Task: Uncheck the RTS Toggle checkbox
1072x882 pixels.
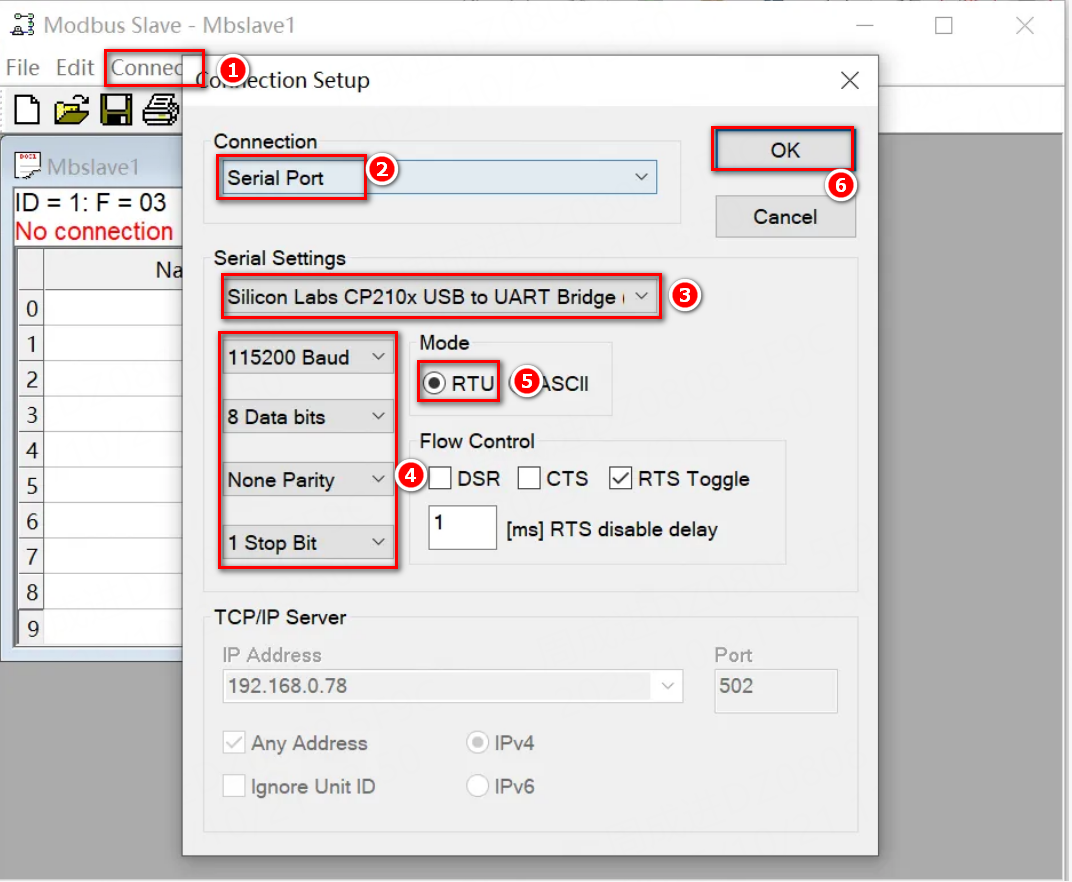Action: (x=620, y=479)
